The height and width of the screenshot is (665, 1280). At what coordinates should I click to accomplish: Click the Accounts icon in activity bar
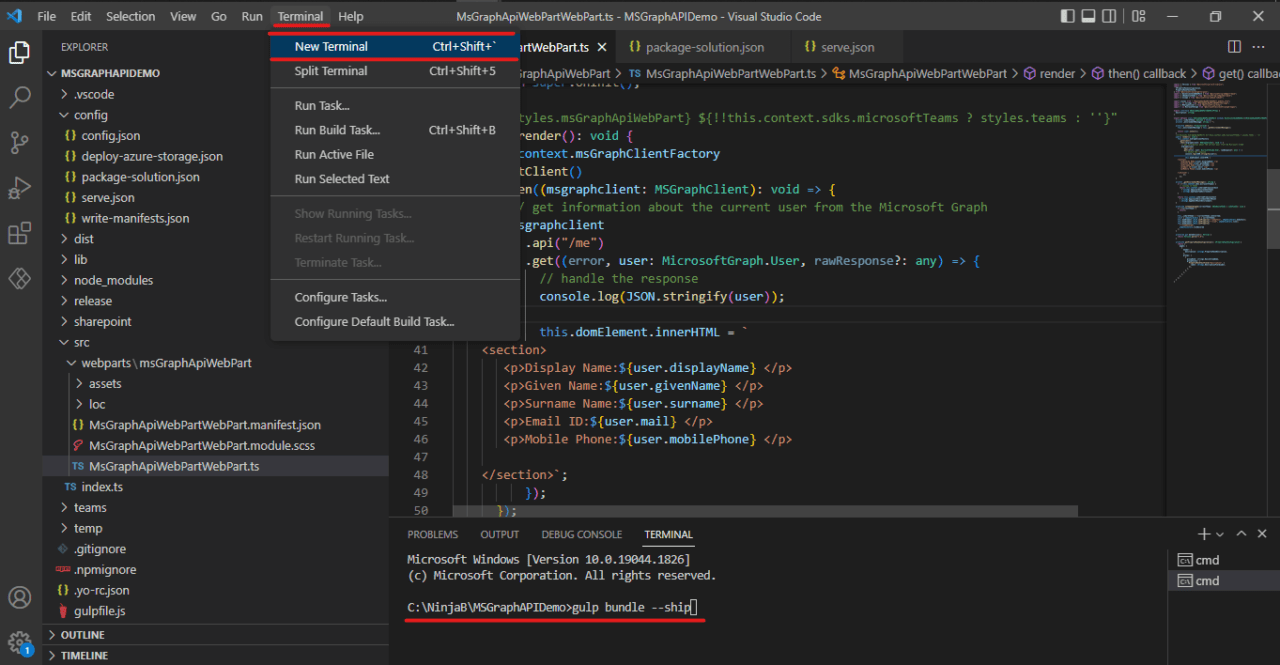point(20,598)
